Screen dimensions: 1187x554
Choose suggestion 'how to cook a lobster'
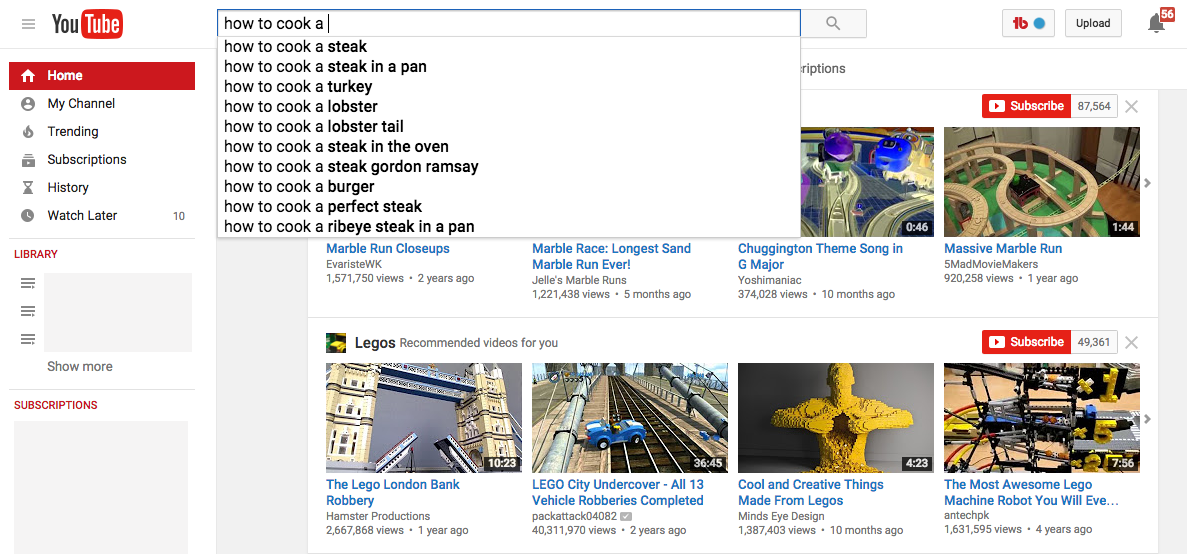(x=509, y=107)
